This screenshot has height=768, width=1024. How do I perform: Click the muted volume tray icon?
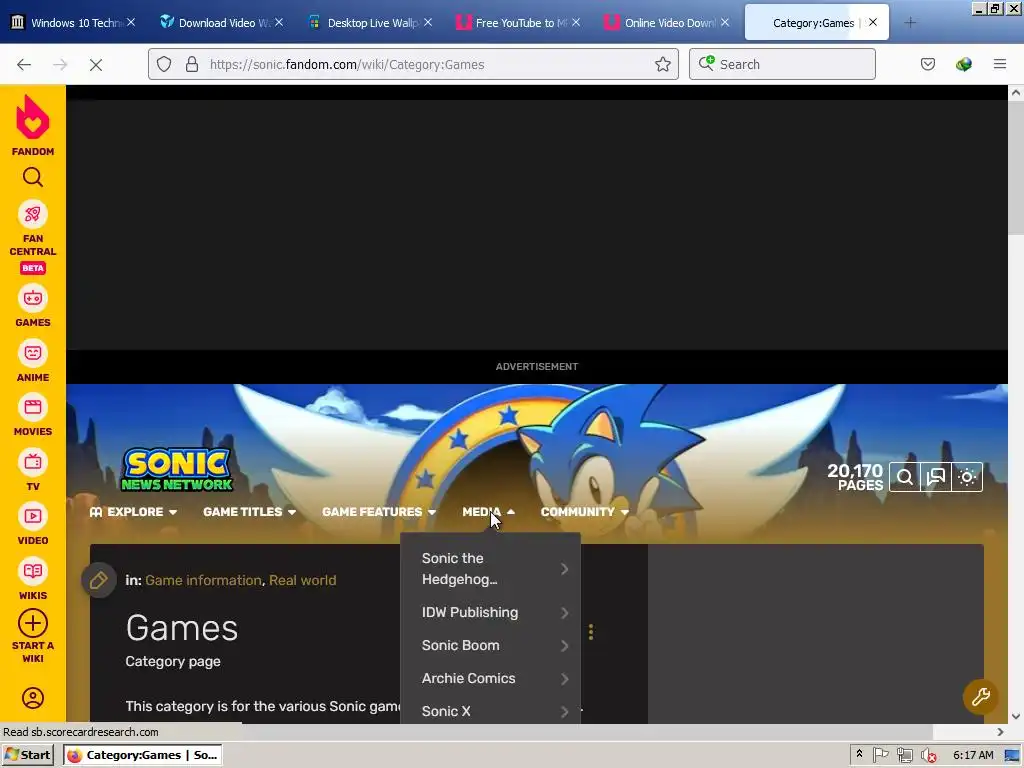[x=929, y=755]
